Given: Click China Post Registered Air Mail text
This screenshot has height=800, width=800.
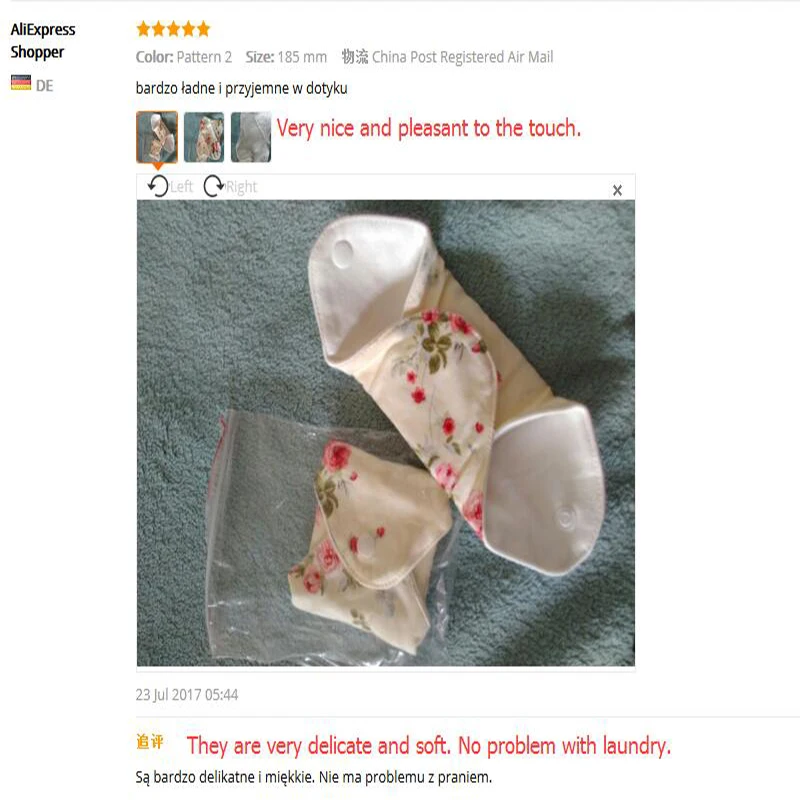Looking at the screenshot, I should [462, 57].
